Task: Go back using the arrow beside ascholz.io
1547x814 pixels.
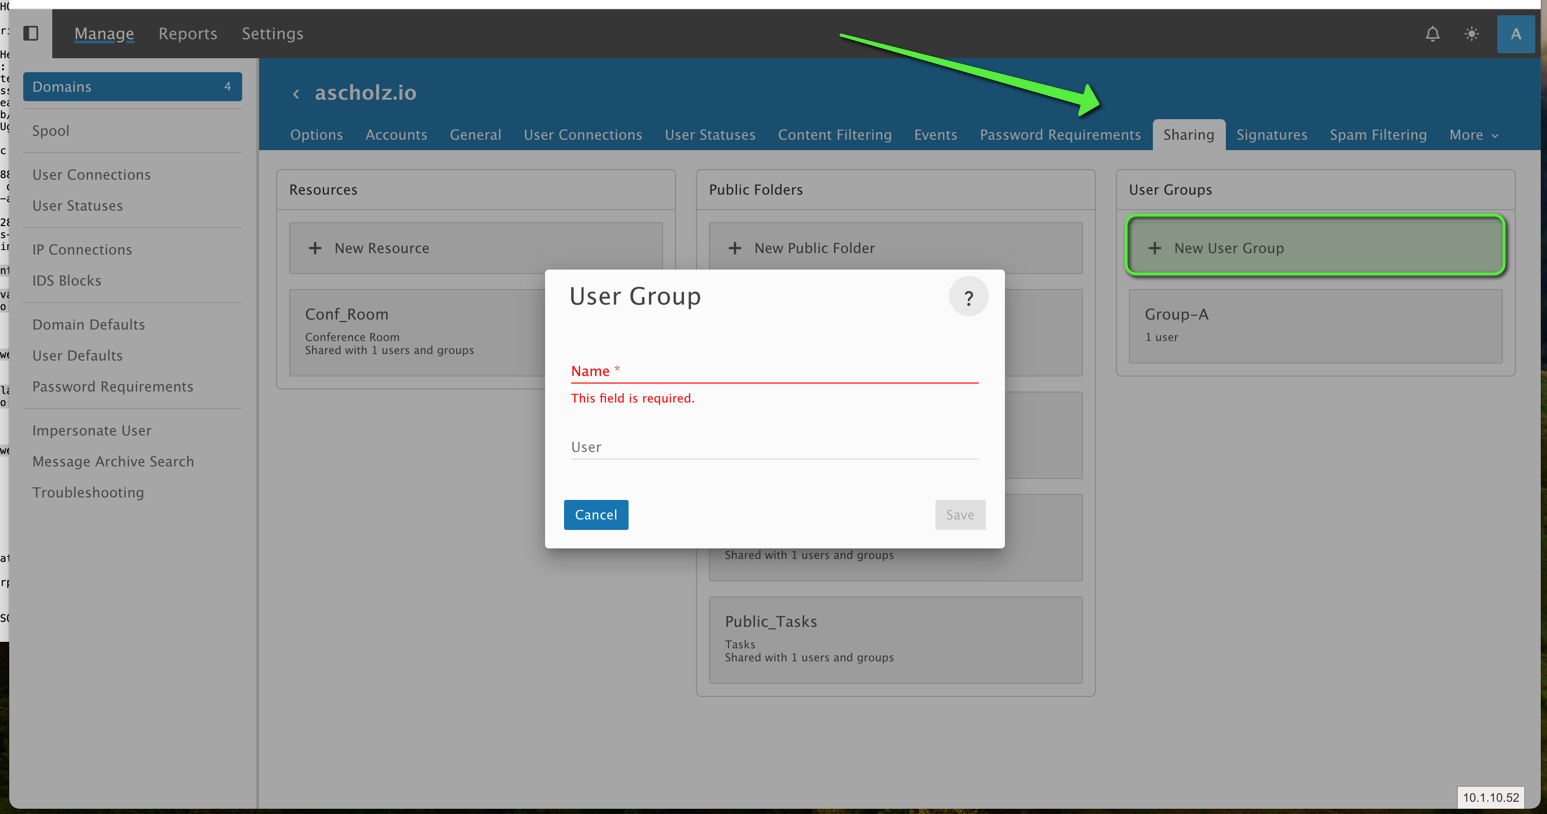Action: tap(296, 94)
